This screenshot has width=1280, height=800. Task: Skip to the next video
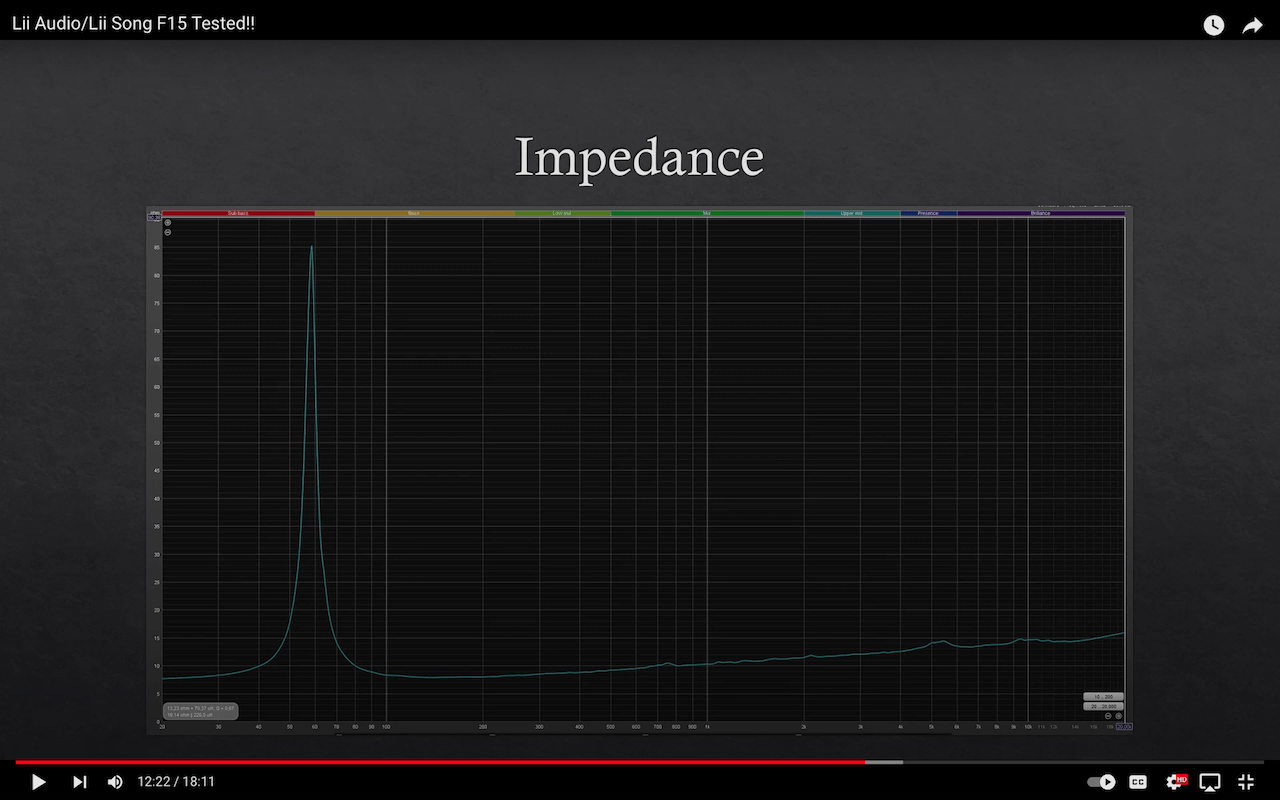pyautogui.click(x=79, y=782)
